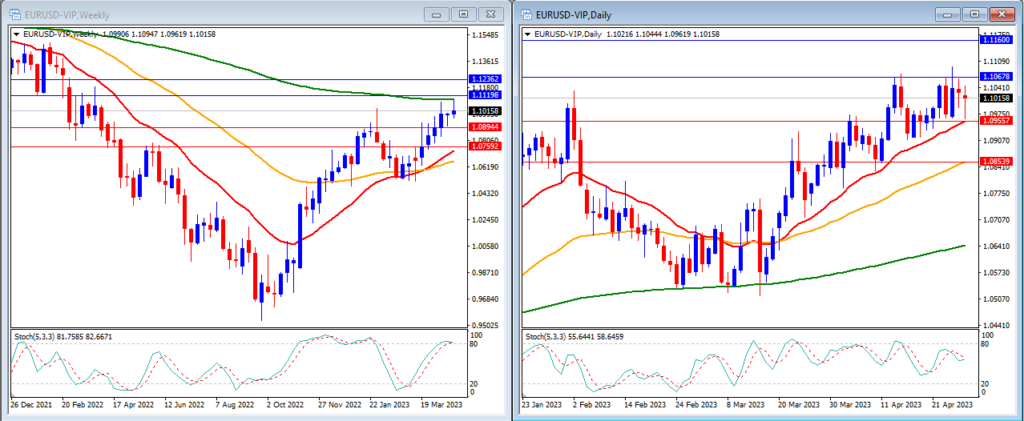Close the EURUSD-VIP,Weekly chart window
This screenshot has width=1024, height=421.
(x=490, y=14)
